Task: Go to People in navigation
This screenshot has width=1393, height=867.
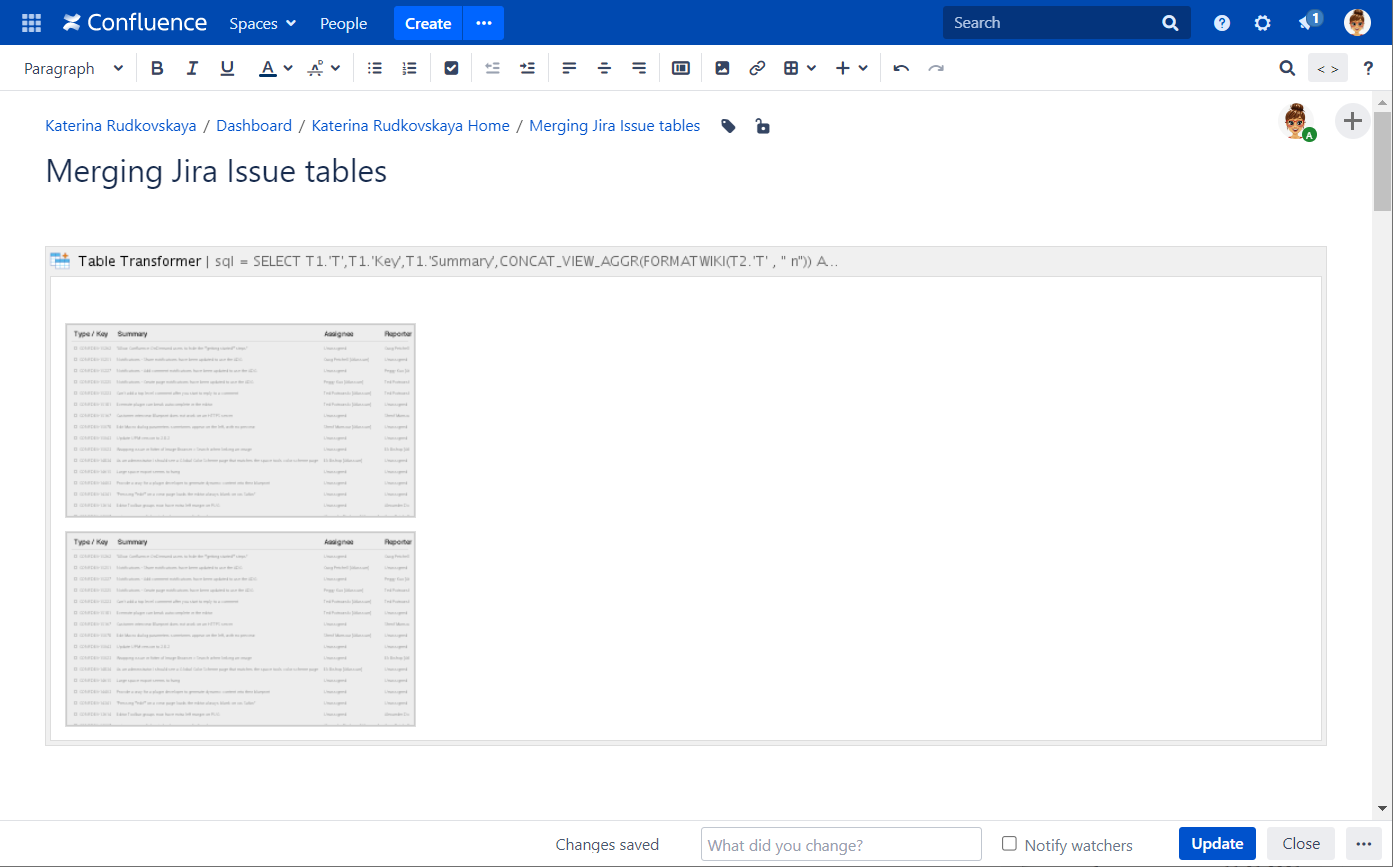Action: coord(343,23)
